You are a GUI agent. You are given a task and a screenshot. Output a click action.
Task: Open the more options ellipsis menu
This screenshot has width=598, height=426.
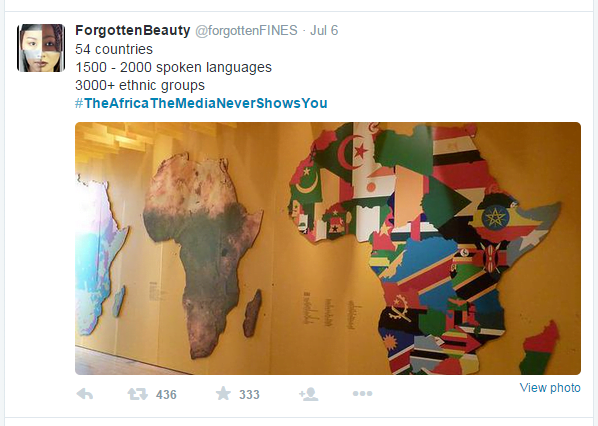(x=362, y=394)
